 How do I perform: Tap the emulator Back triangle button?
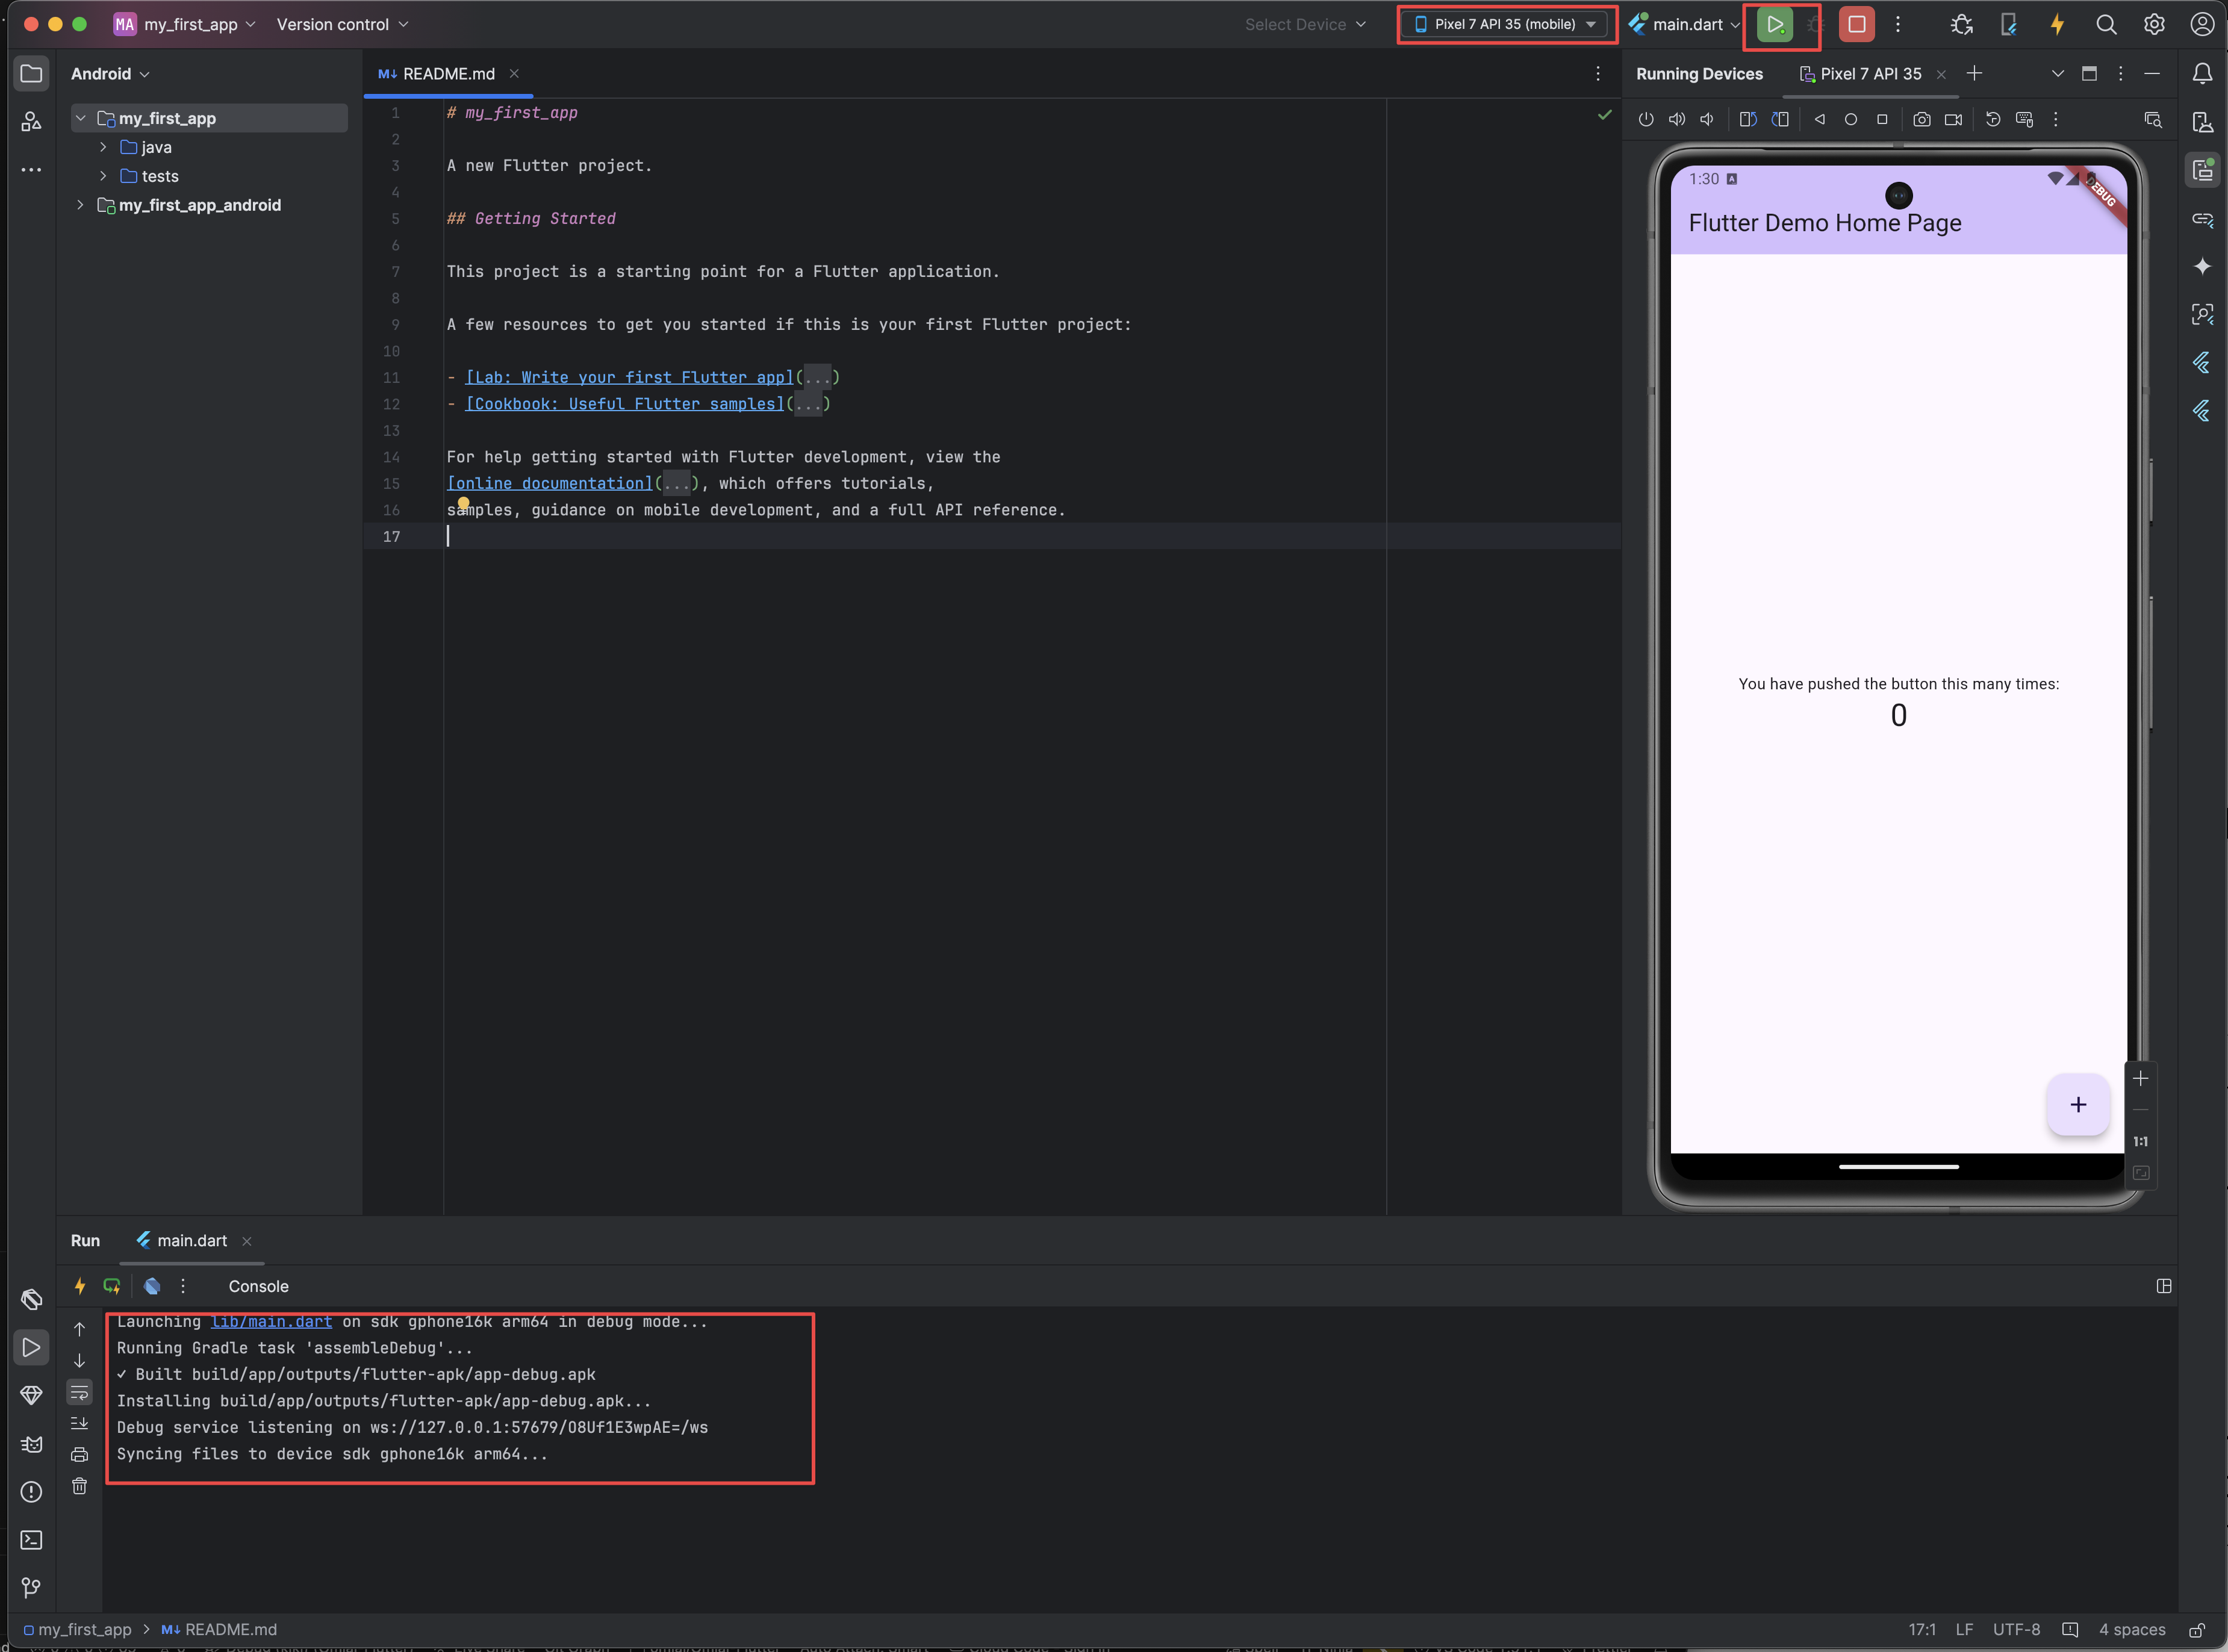(1820, 119)
